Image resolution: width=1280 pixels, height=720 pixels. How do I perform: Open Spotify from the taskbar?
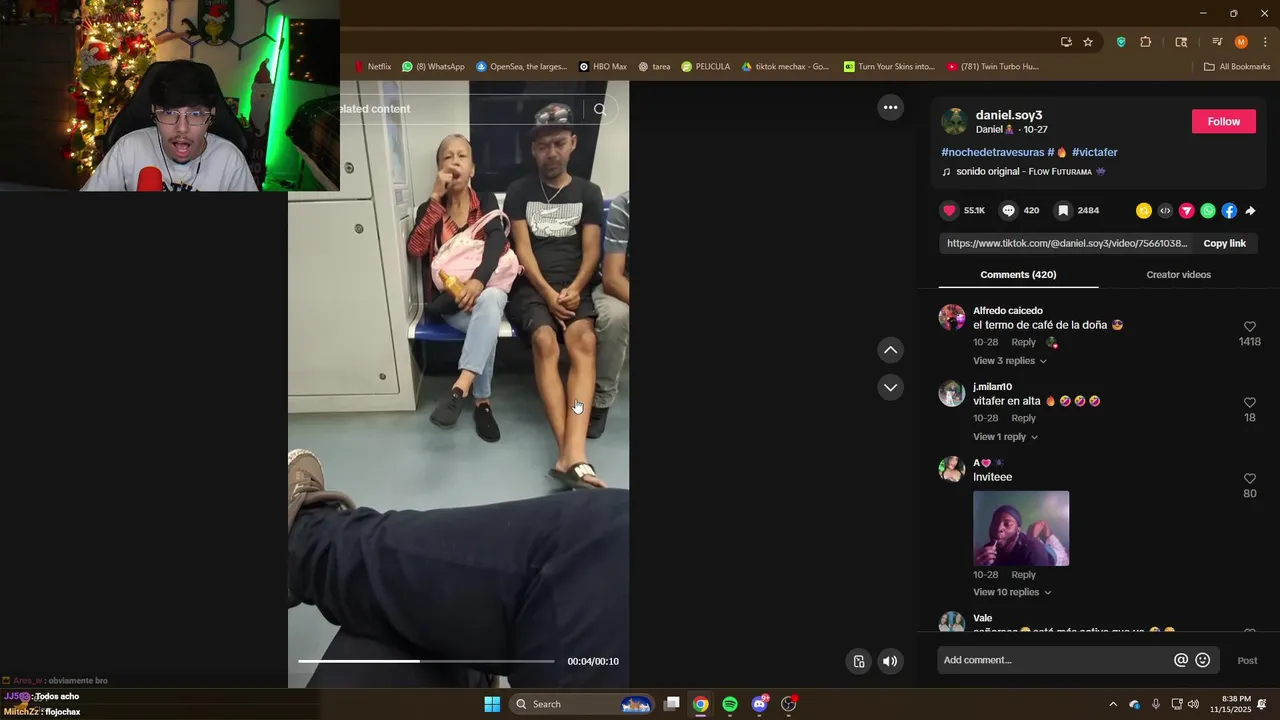click(730, 704)
